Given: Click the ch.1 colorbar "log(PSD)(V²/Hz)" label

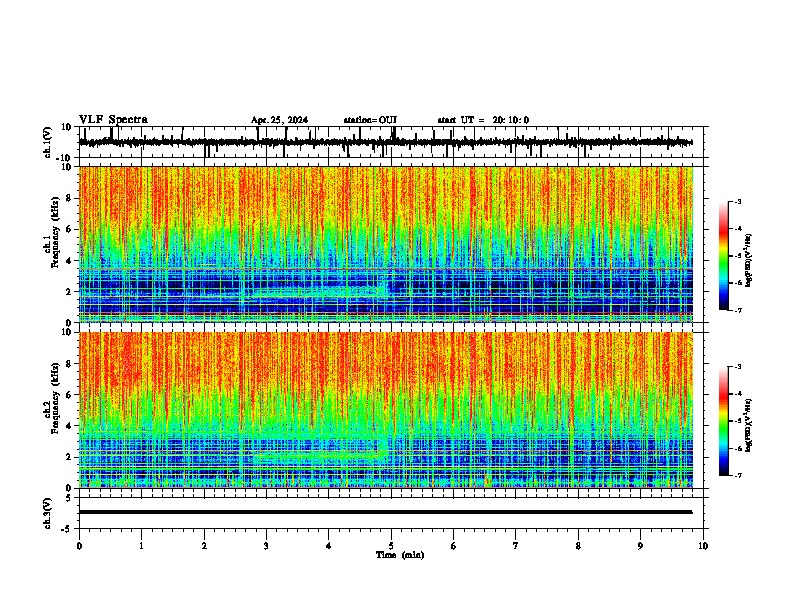Looking at the screenshot, I should [748, 260].
